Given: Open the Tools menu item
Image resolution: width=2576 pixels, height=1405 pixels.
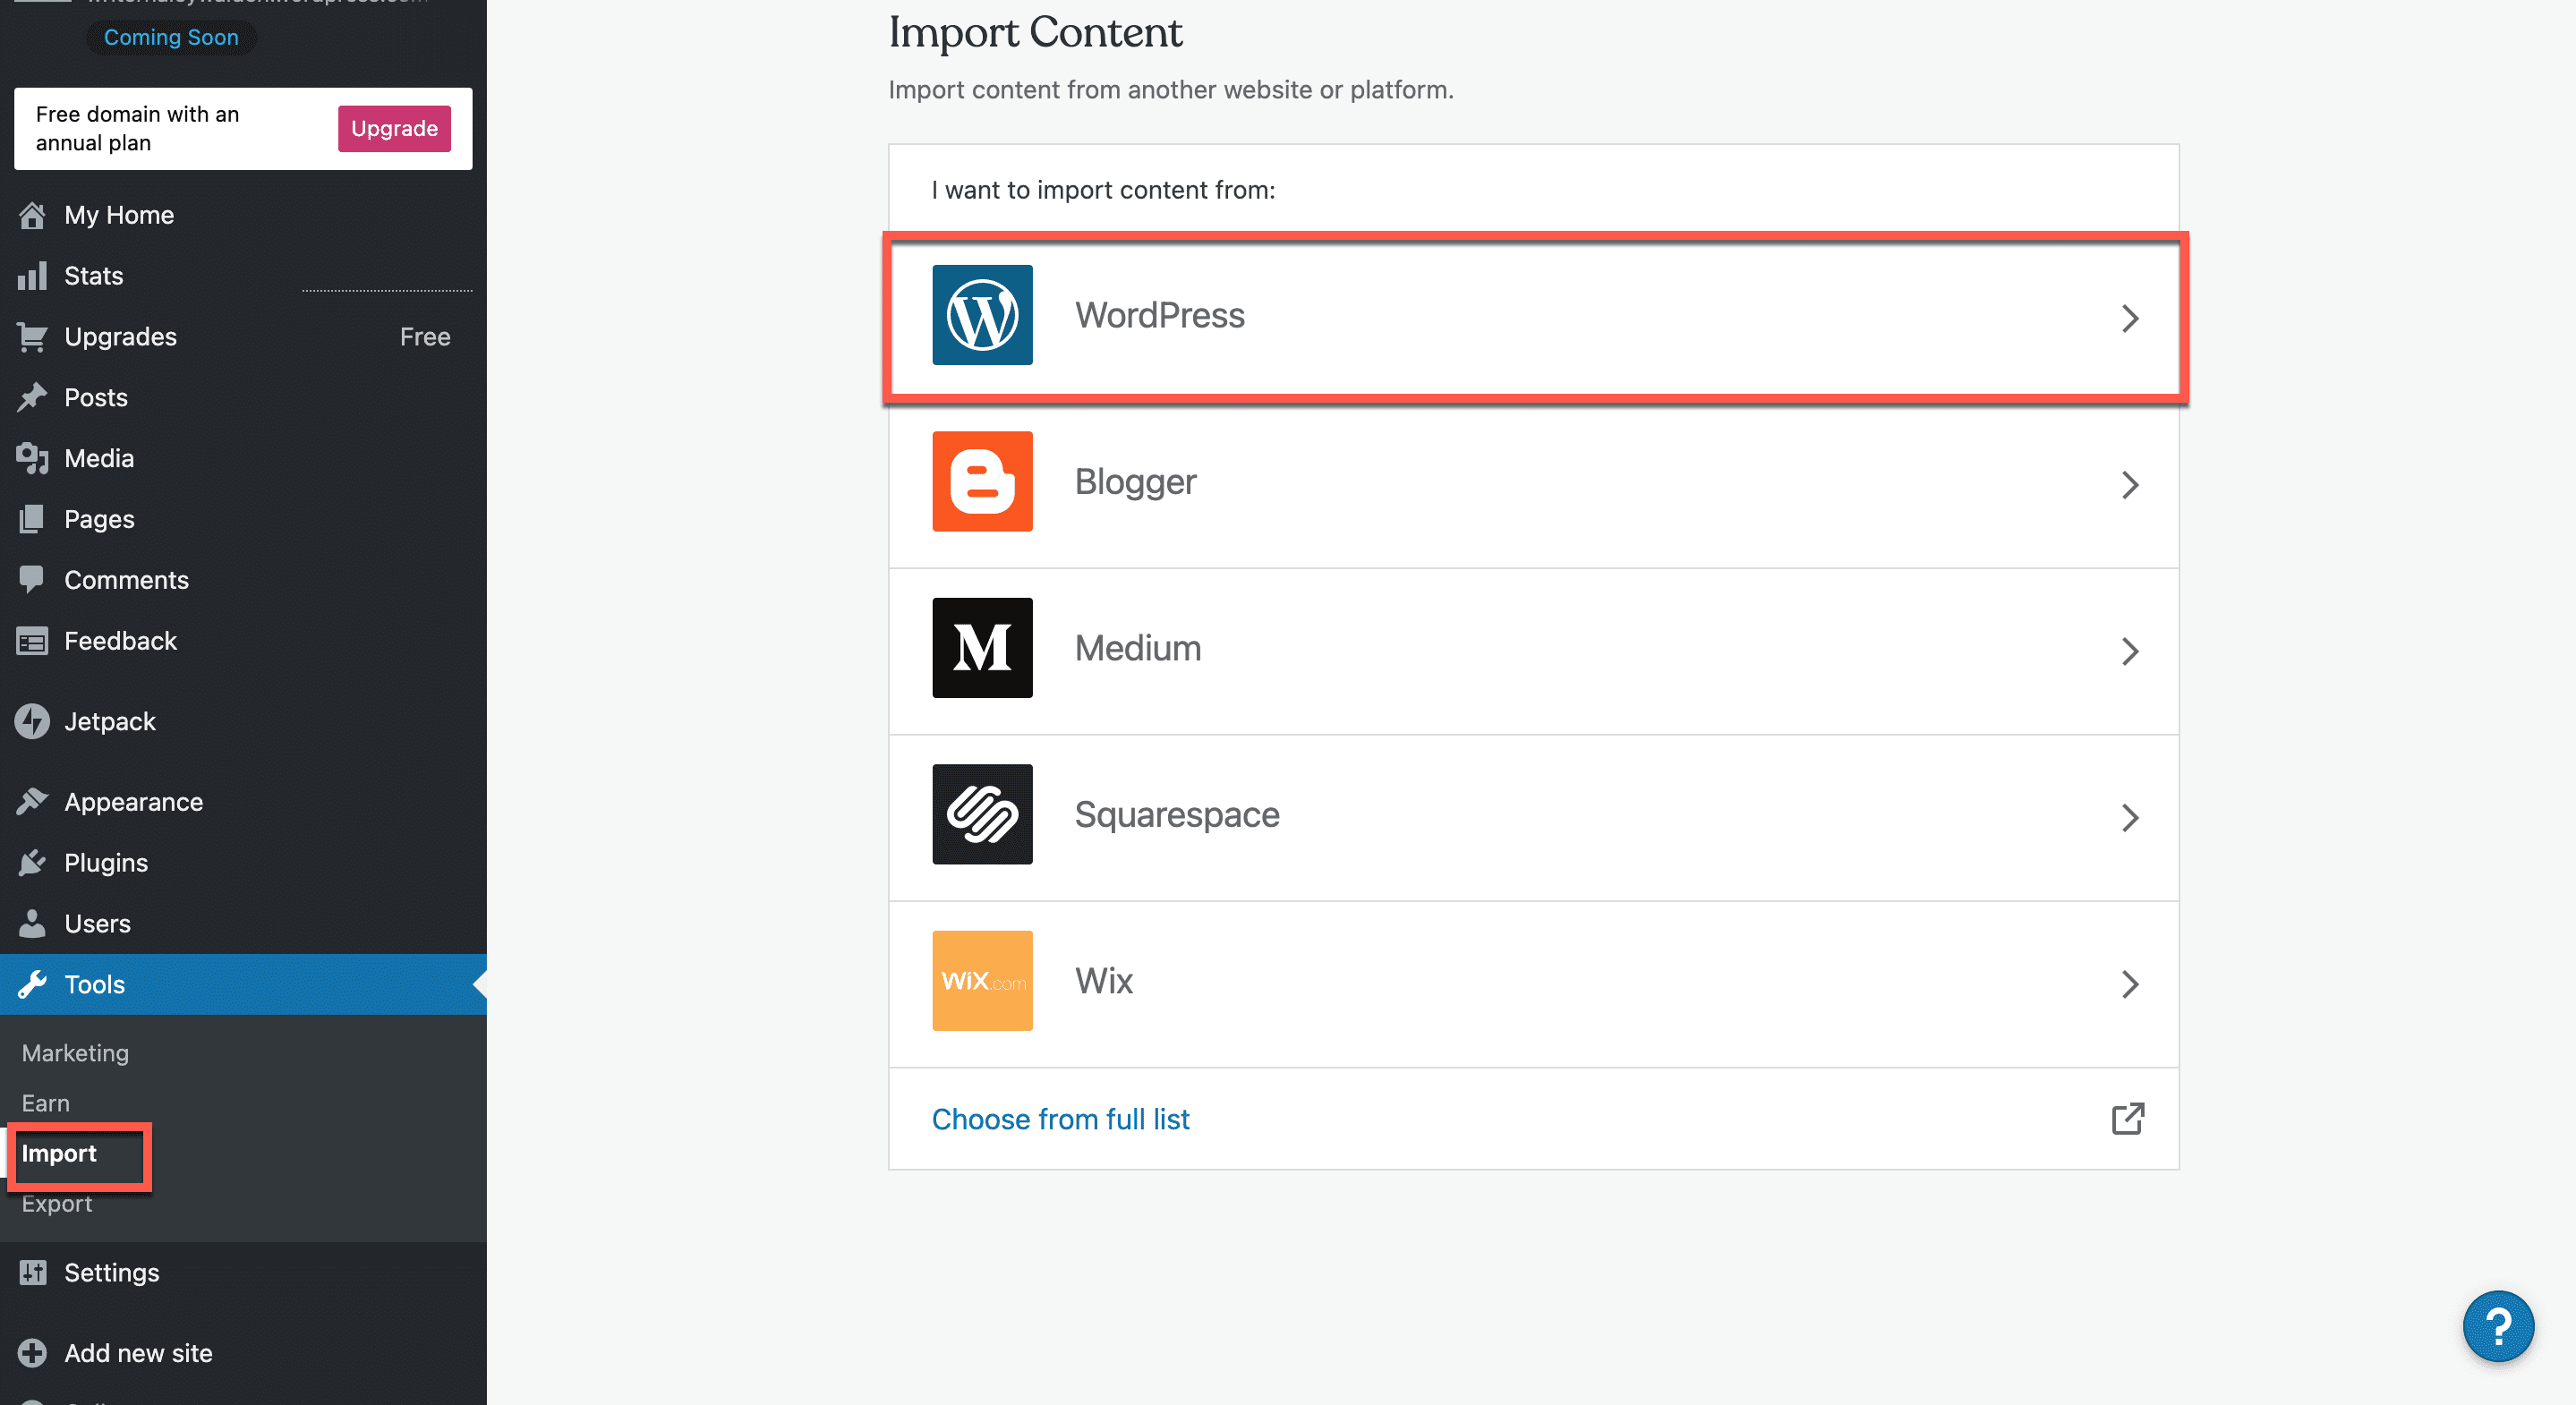Looking at the screenshot, I should point(93,983).
